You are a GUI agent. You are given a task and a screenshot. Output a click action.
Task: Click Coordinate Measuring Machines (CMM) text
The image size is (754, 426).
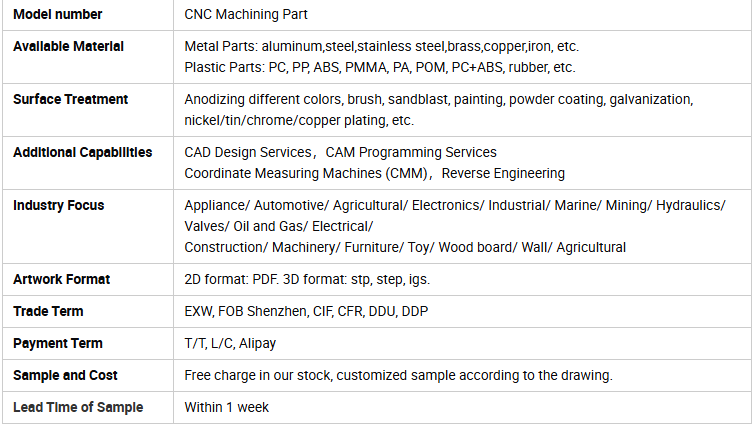(x=306, y=173)
